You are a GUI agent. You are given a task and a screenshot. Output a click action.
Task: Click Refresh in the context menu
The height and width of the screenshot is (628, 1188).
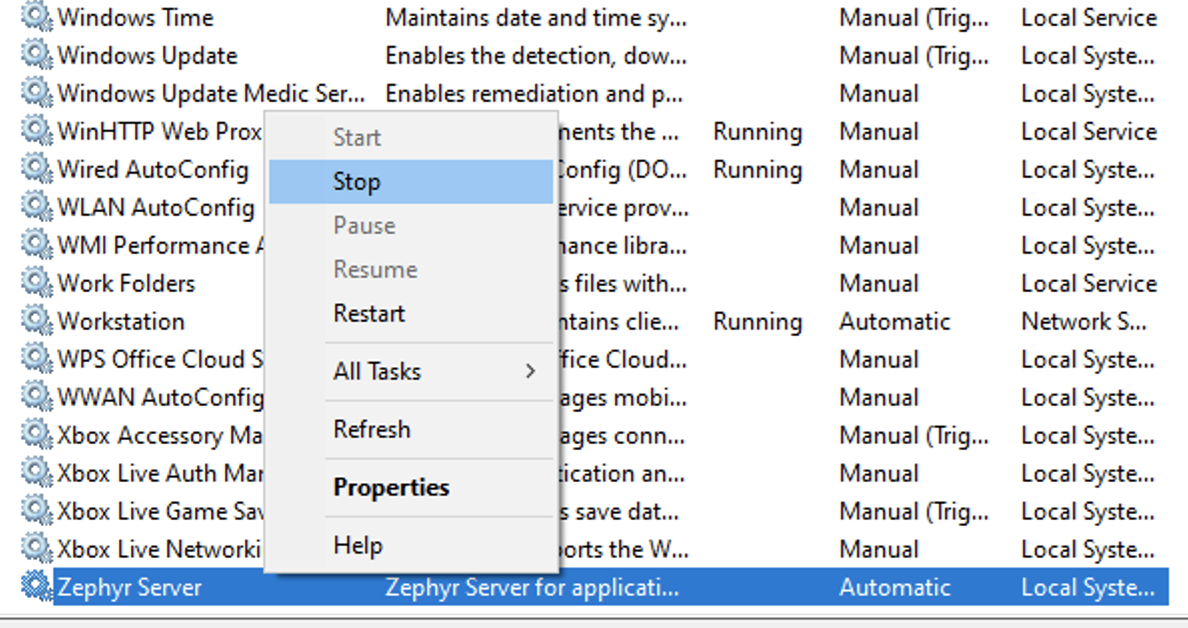pyautogui.click(x=372, y=429)
